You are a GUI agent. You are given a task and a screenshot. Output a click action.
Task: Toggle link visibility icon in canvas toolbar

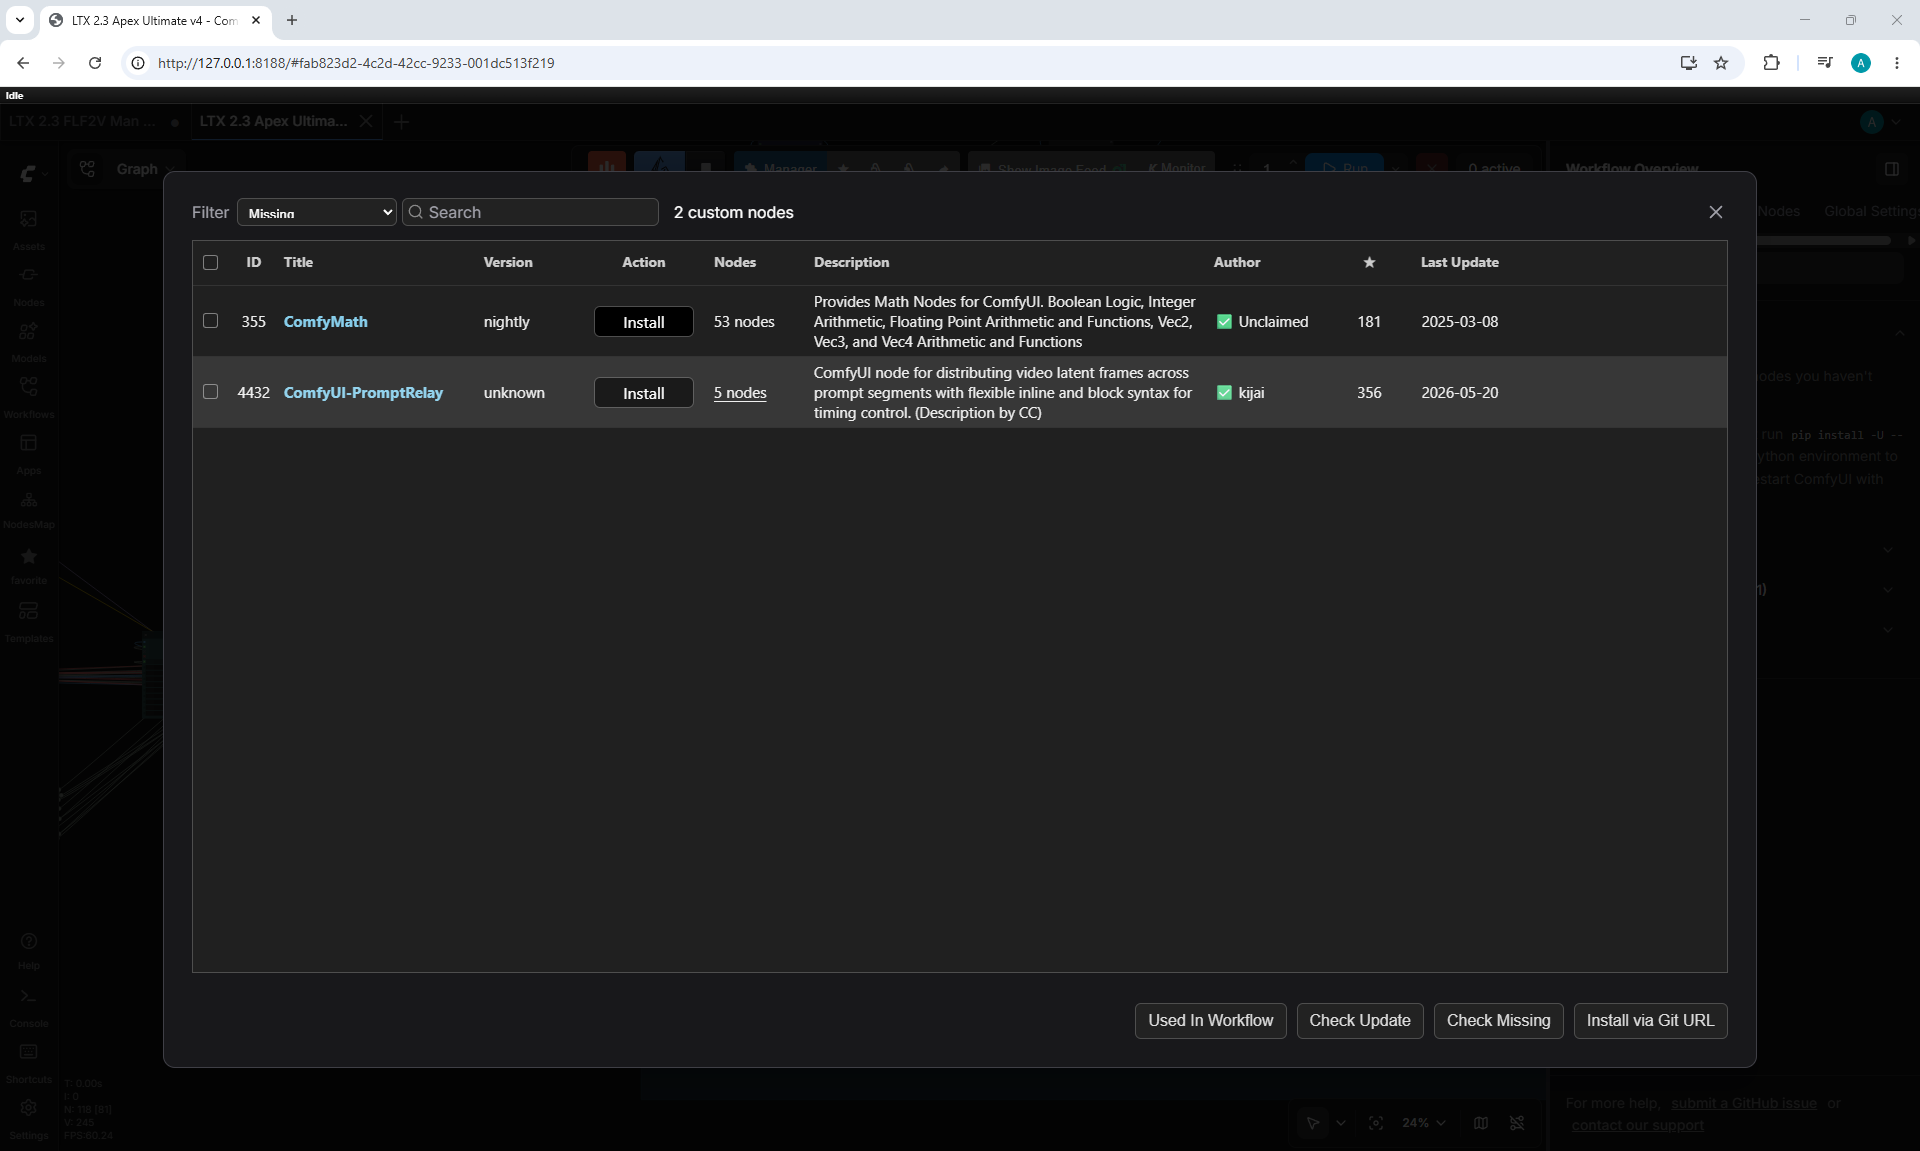1517,1123
